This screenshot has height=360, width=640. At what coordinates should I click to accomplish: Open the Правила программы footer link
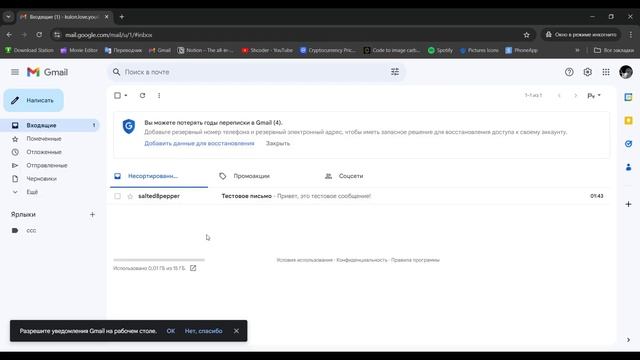click(x=415, y=260)
